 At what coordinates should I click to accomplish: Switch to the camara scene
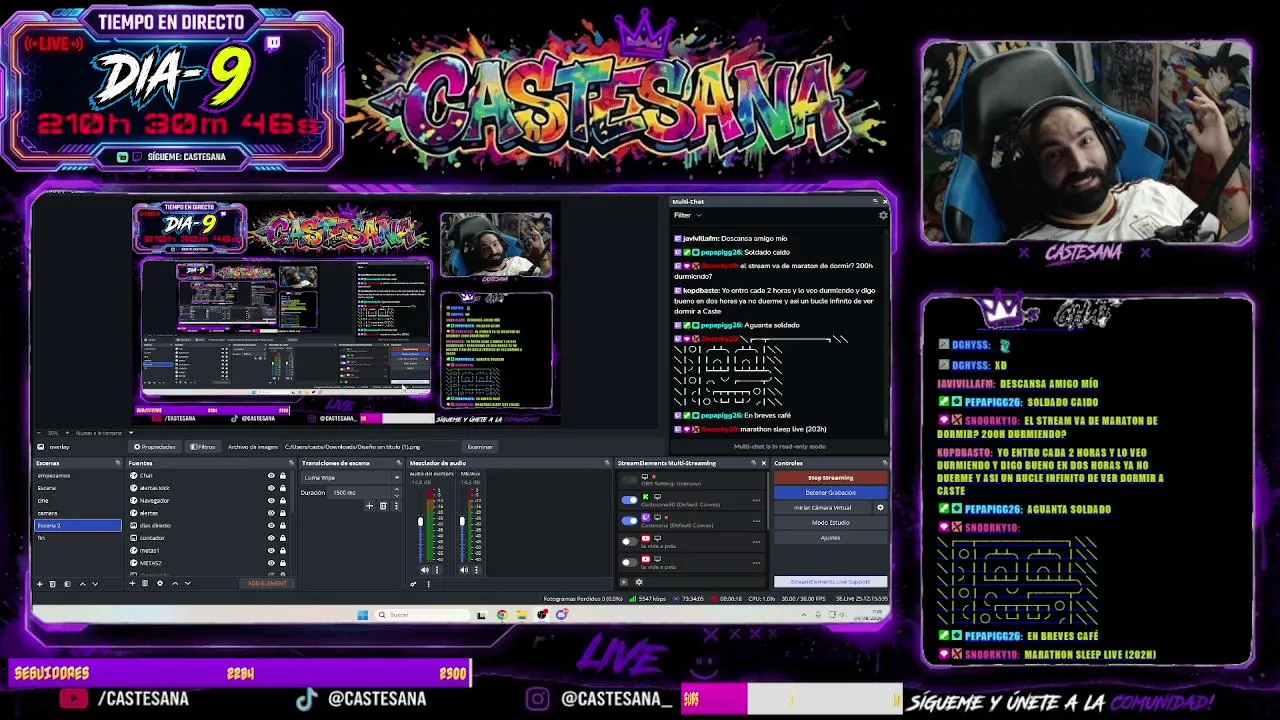point(77,513)
